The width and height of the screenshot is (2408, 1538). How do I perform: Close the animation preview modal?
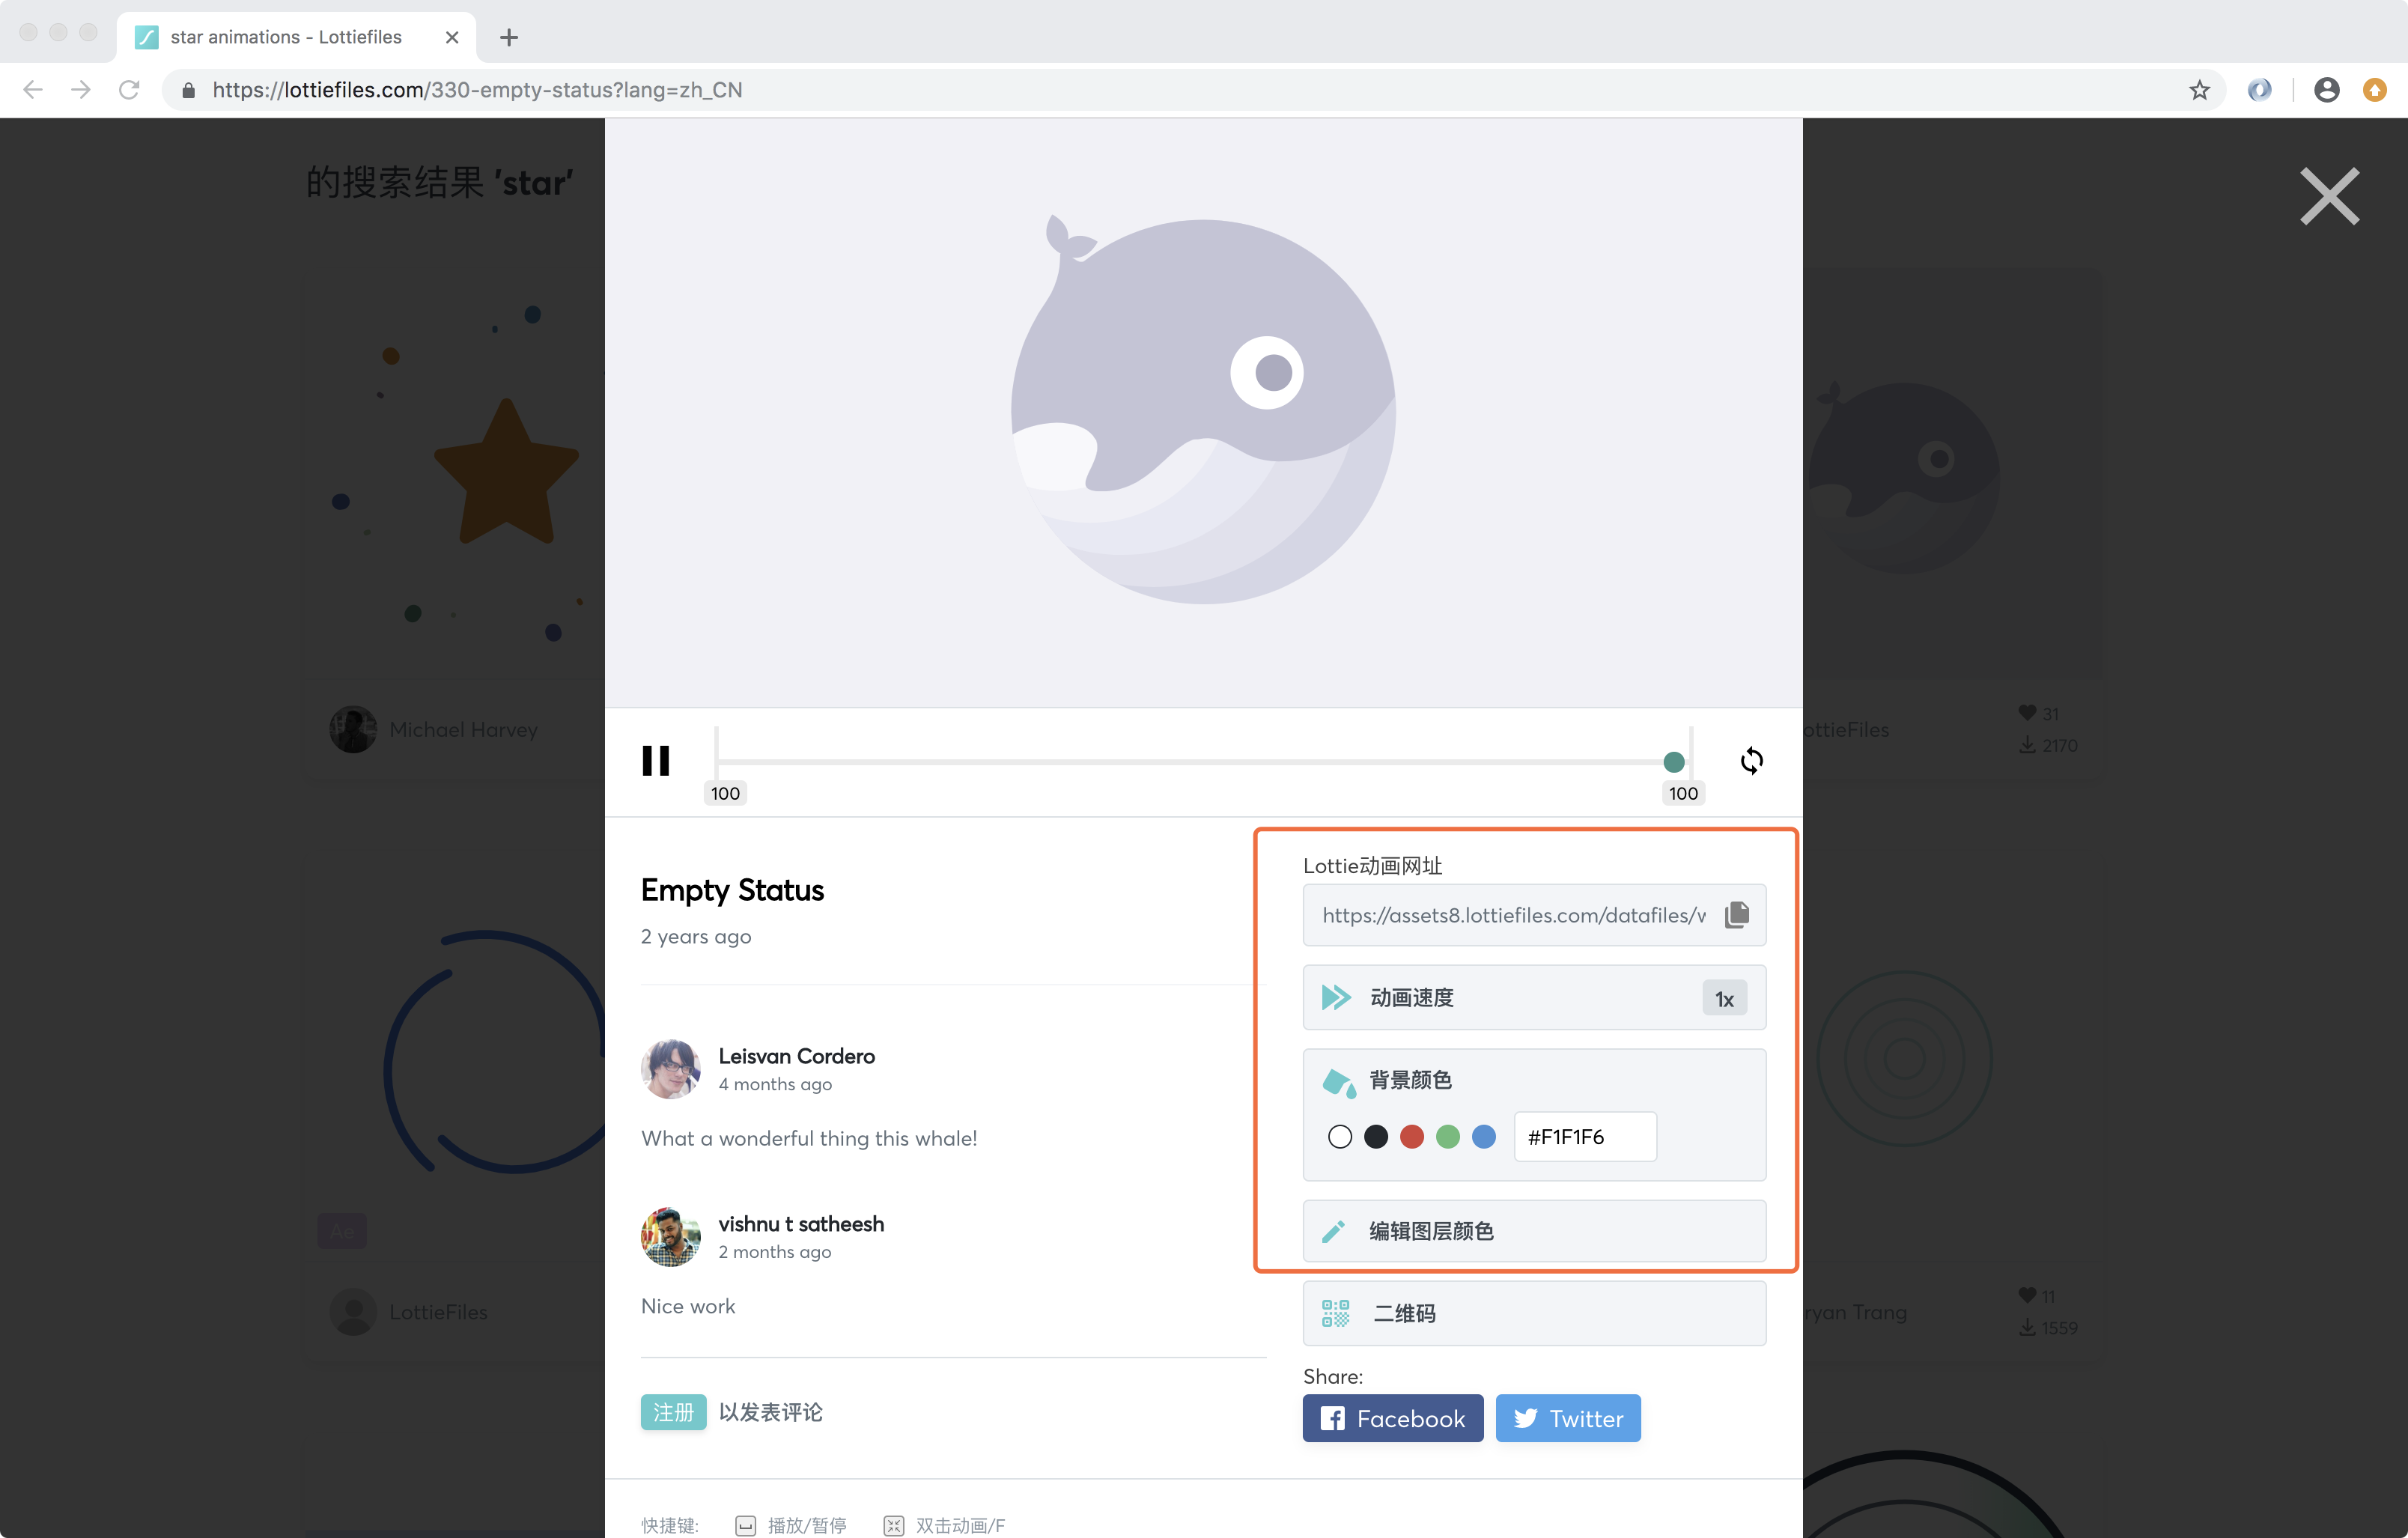pos(2329,196)
